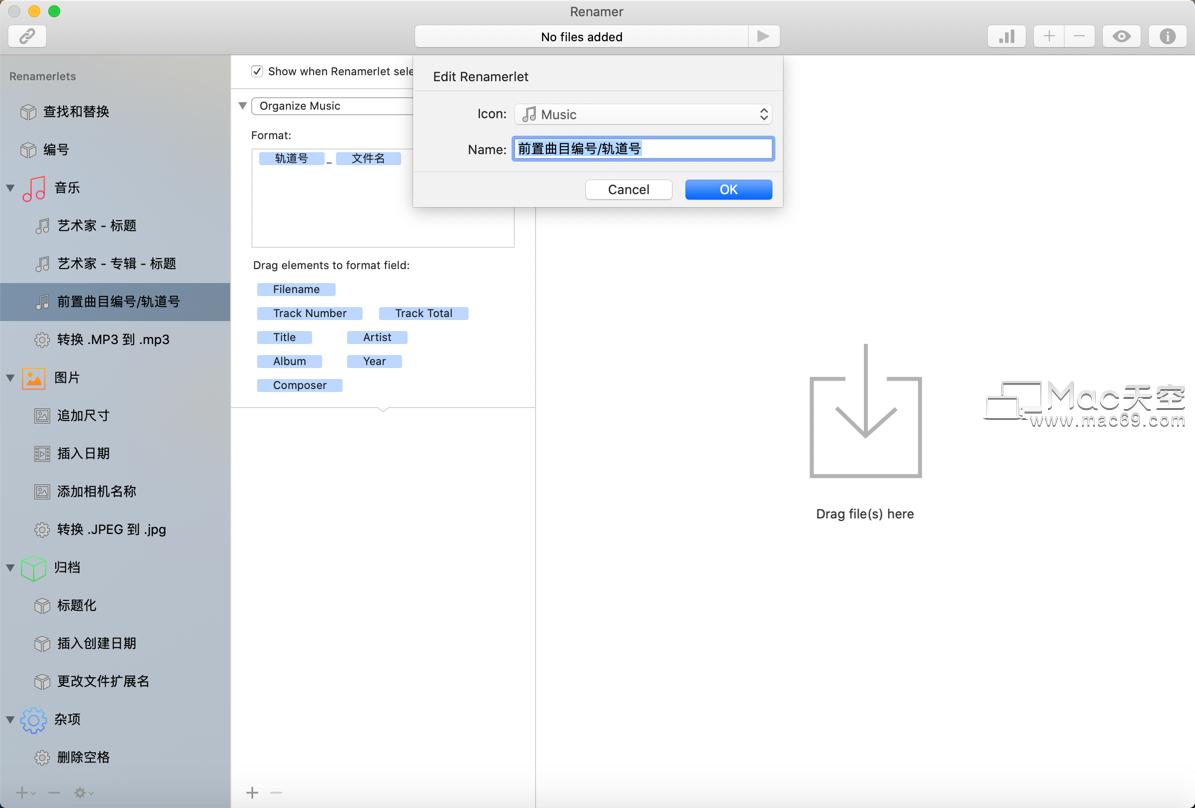This screenshot has width=1195, height=808.
Task: Open the Icon dropdown showing Music
Action: tap(643, 114)
